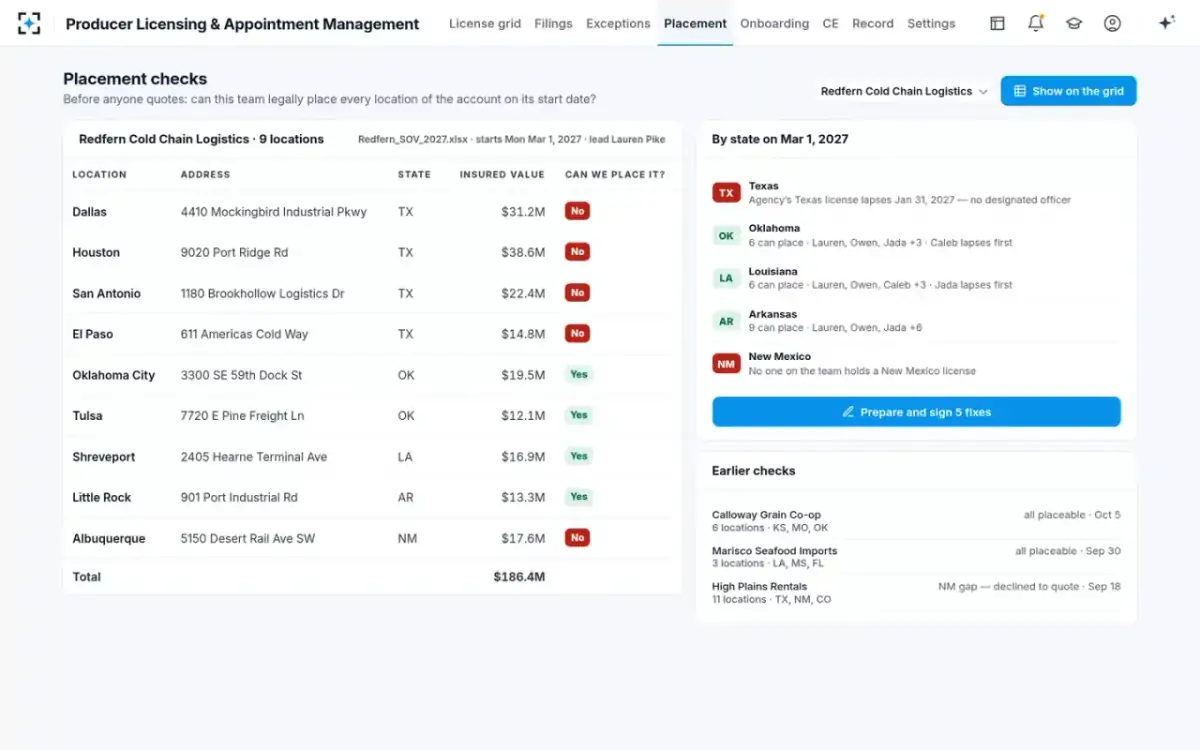The image size is (1200, 750).
Task: Click the Producer Licensing & Appointment Management title
Action: 242,24
